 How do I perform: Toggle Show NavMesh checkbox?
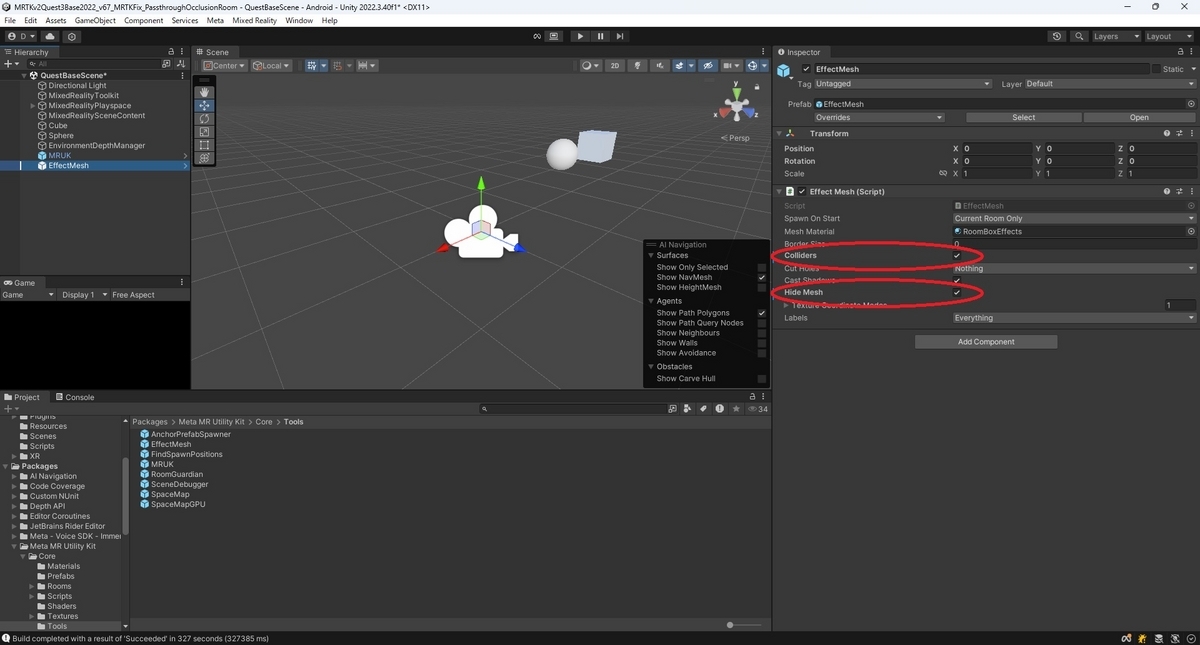(762, 277)
